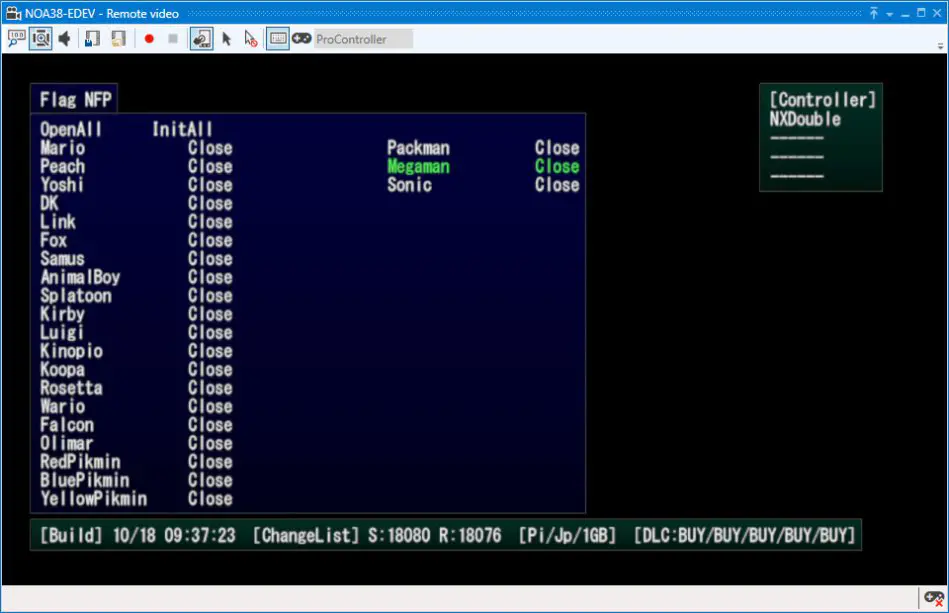Select the Yoshi row label
Screen dimensions: 949x613
pos(62,185)
